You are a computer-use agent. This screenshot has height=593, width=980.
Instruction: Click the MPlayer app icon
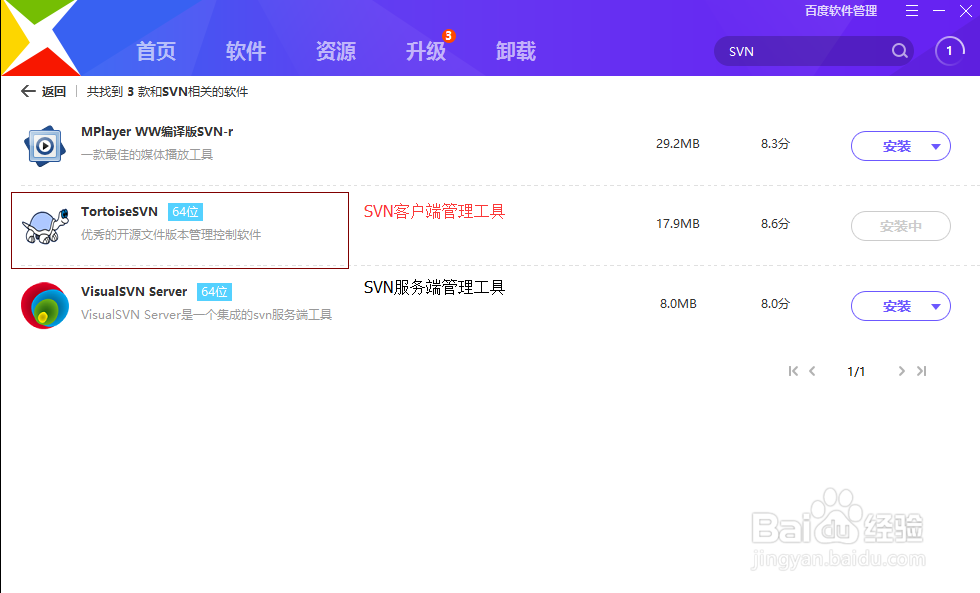click(44, 146)
